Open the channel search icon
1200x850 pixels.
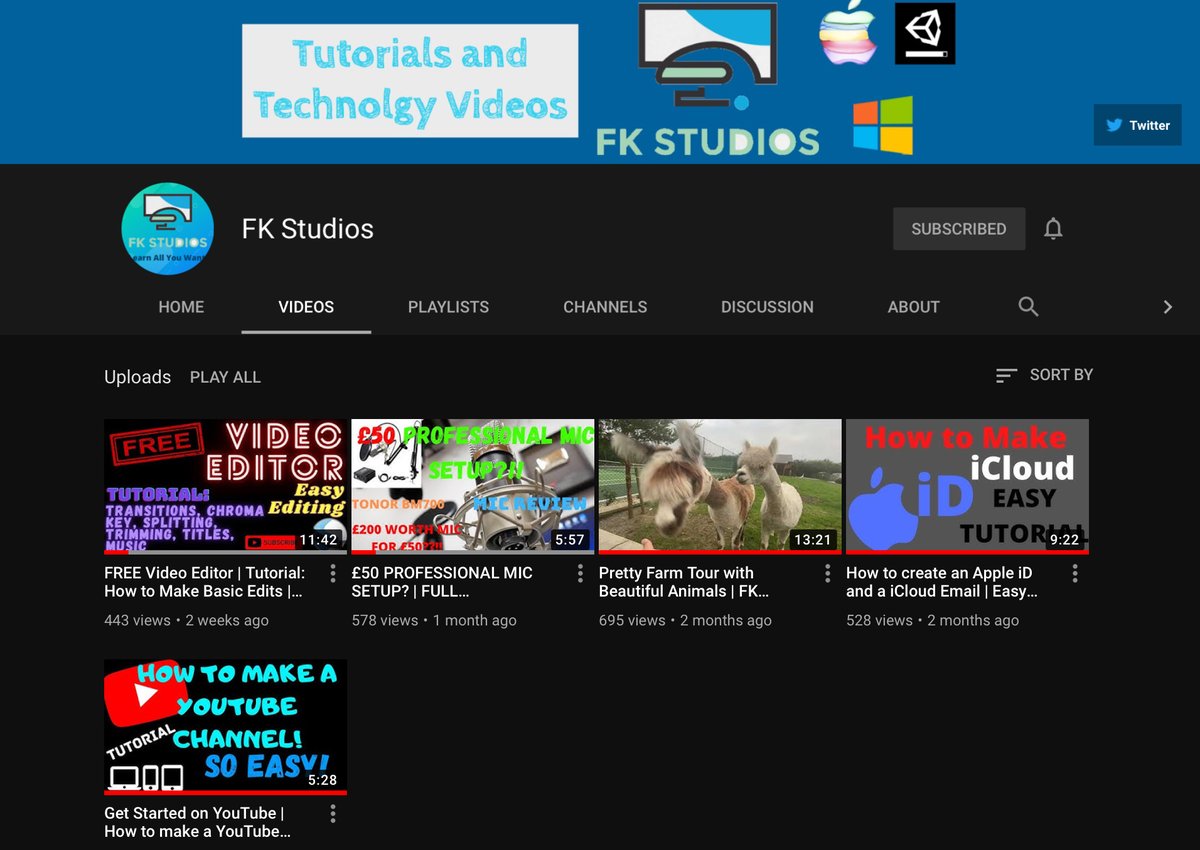tap(1028, 307)
